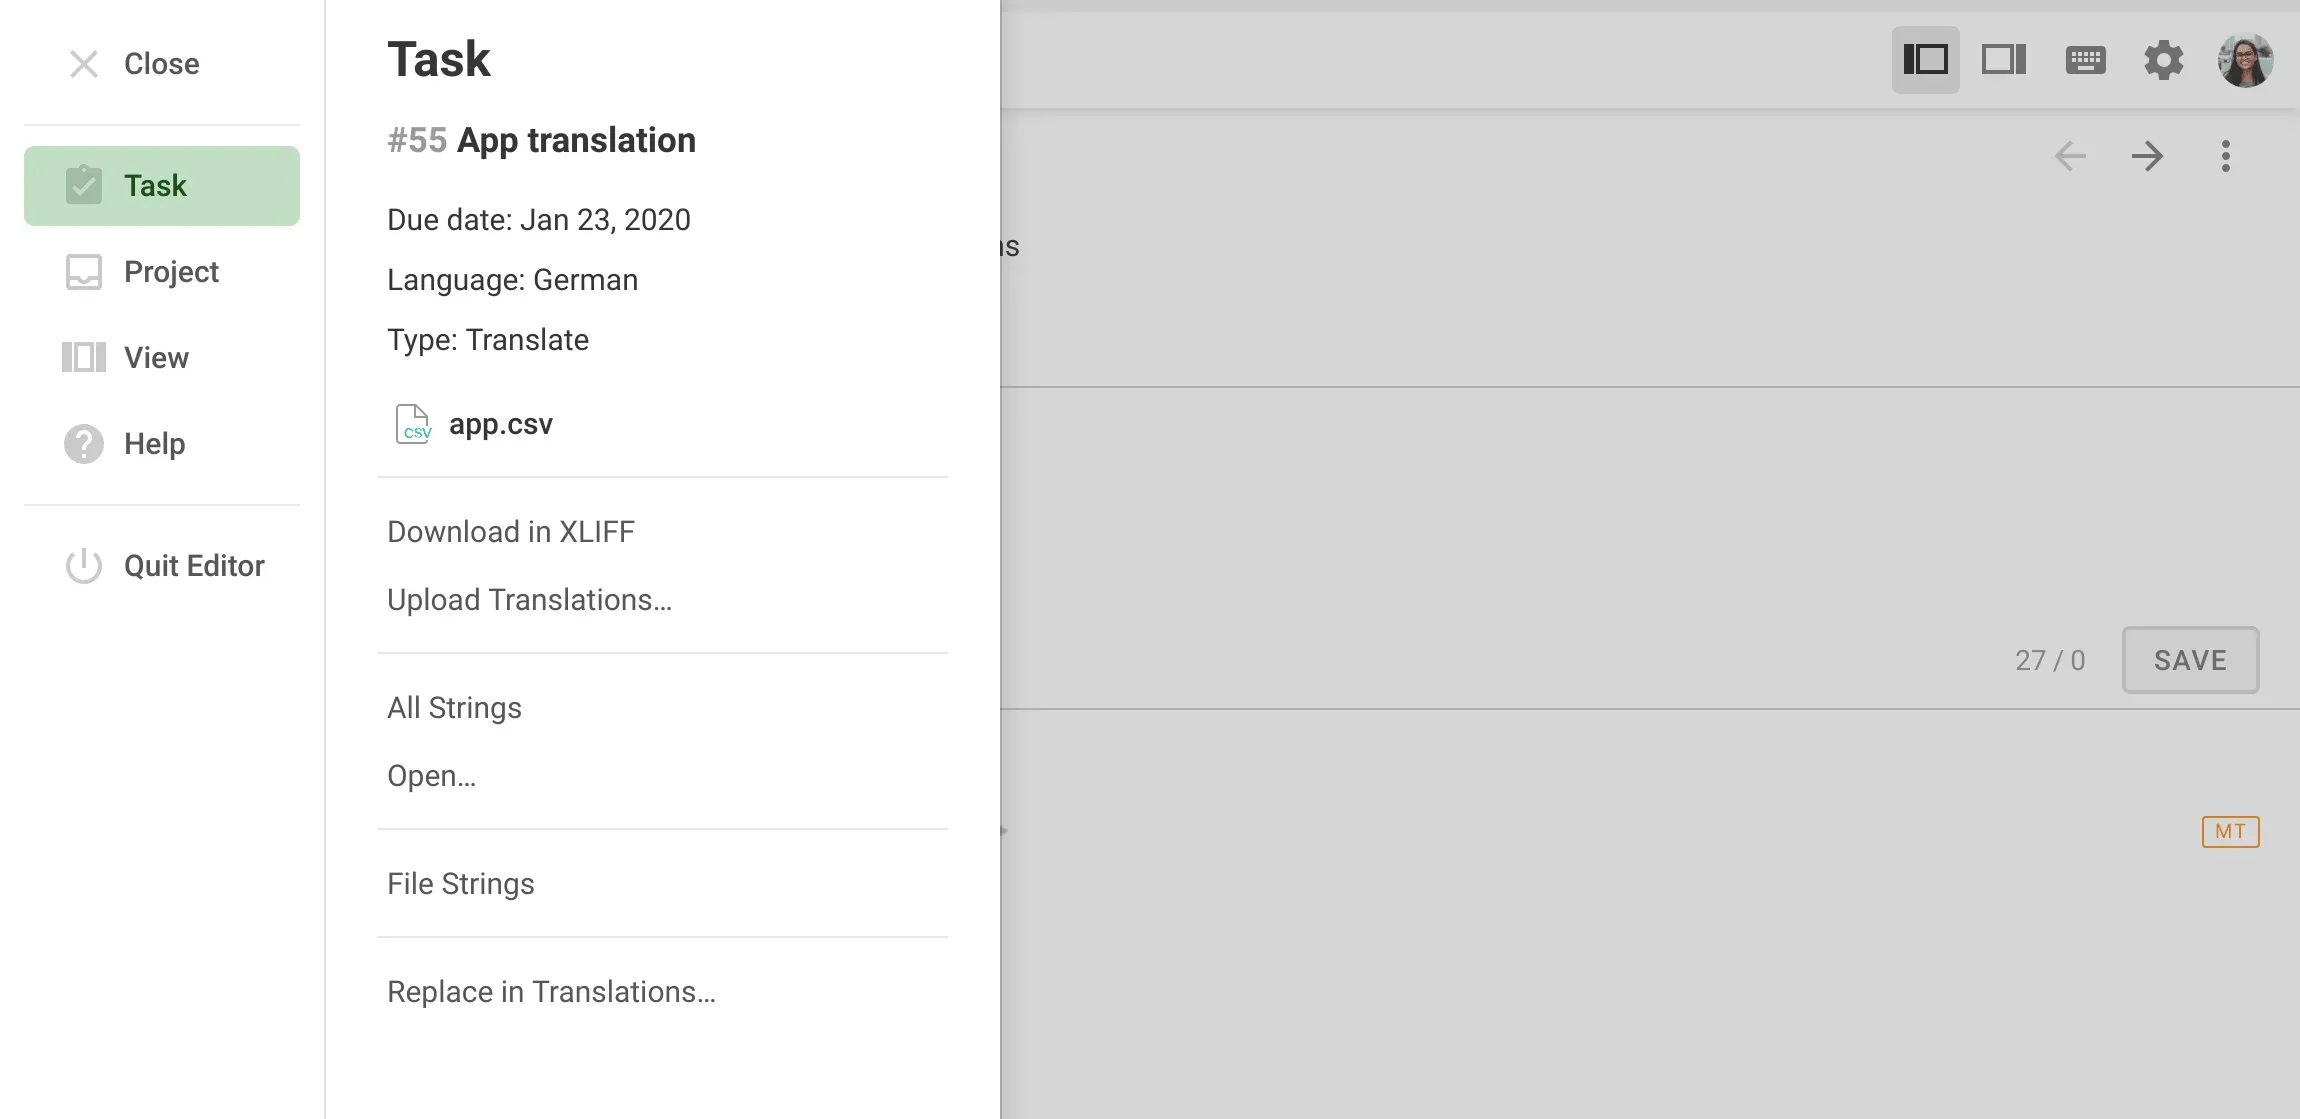Open the Project menu section
Screen dimensions: 2300x1119
pyautogui.click(x=161, y=272)
